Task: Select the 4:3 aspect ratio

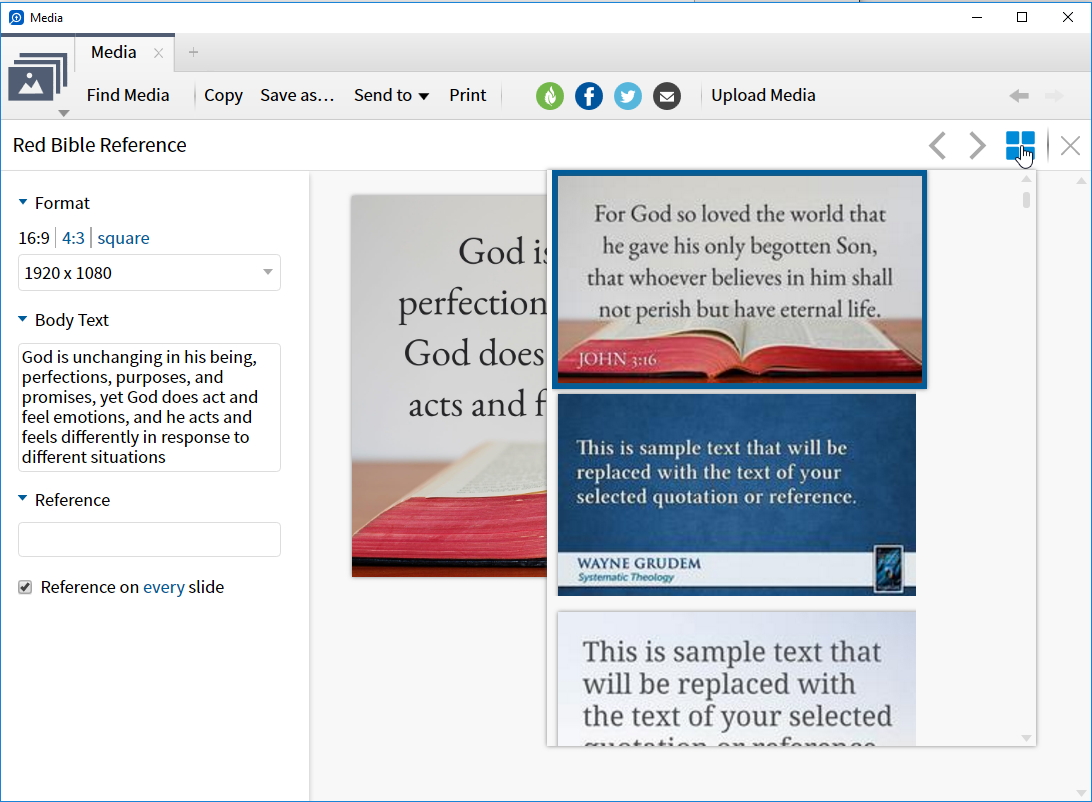Action: coord(73,238)
